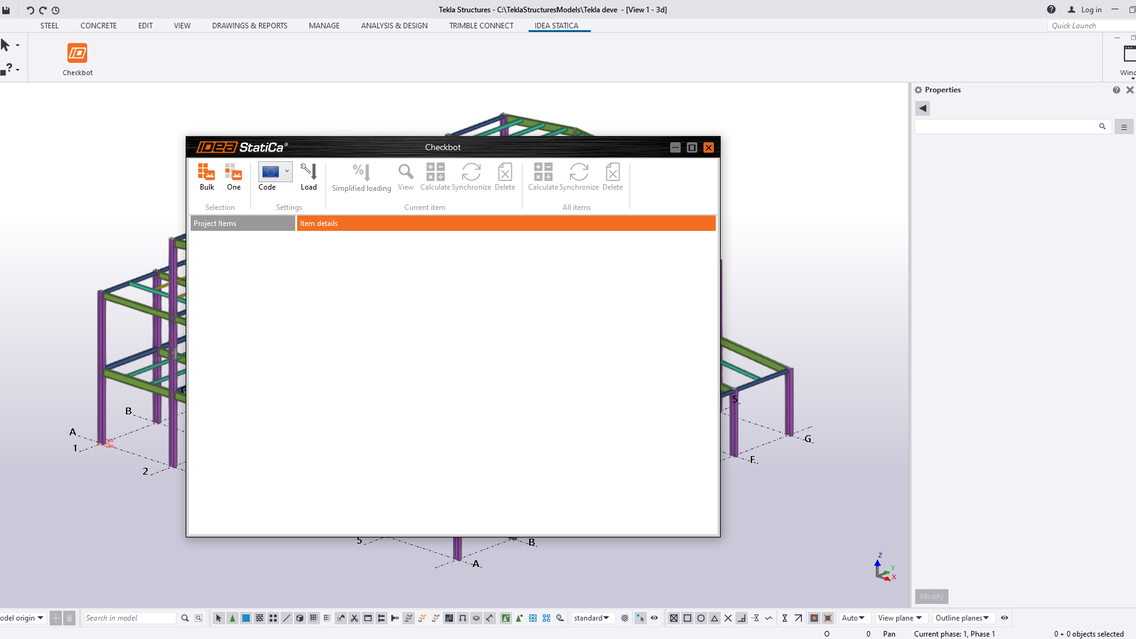Open the ANALYSIS & DESIGN tab
The width and height of the screenshot is (1136, 639).
click(x=394, y=25)
